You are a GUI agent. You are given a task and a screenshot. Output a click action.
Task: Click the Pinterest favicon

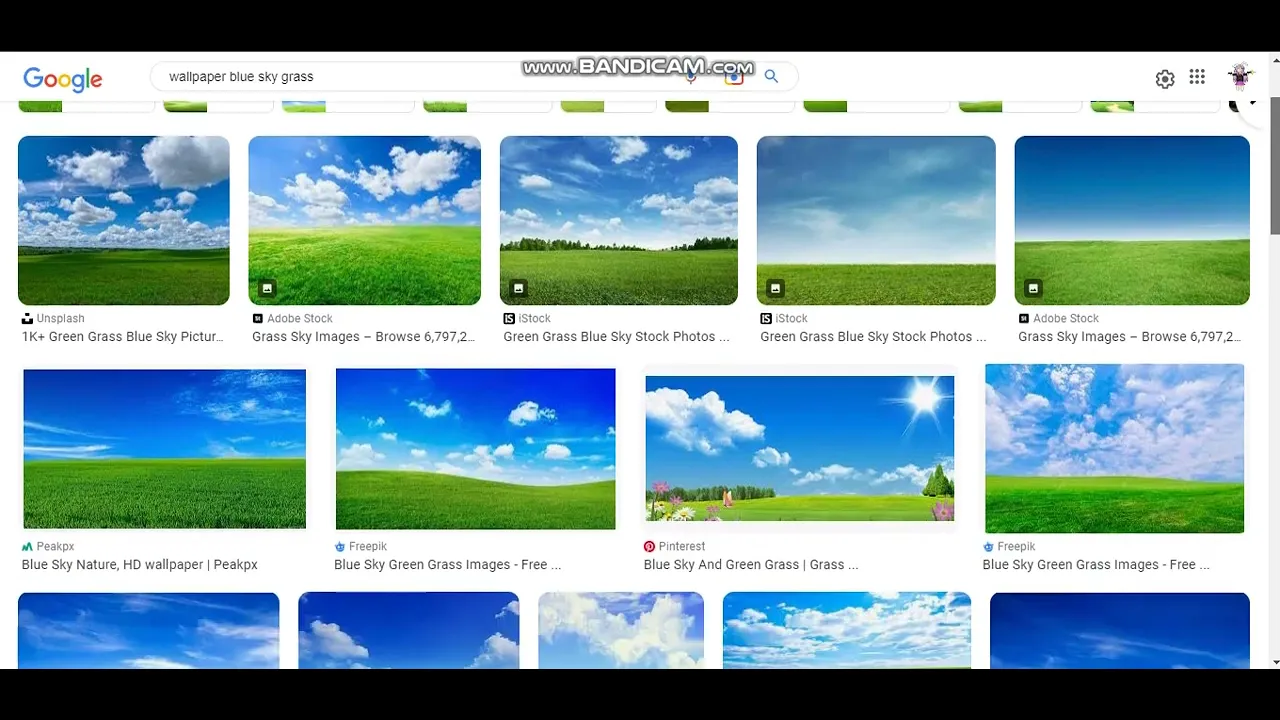point(649,547)
